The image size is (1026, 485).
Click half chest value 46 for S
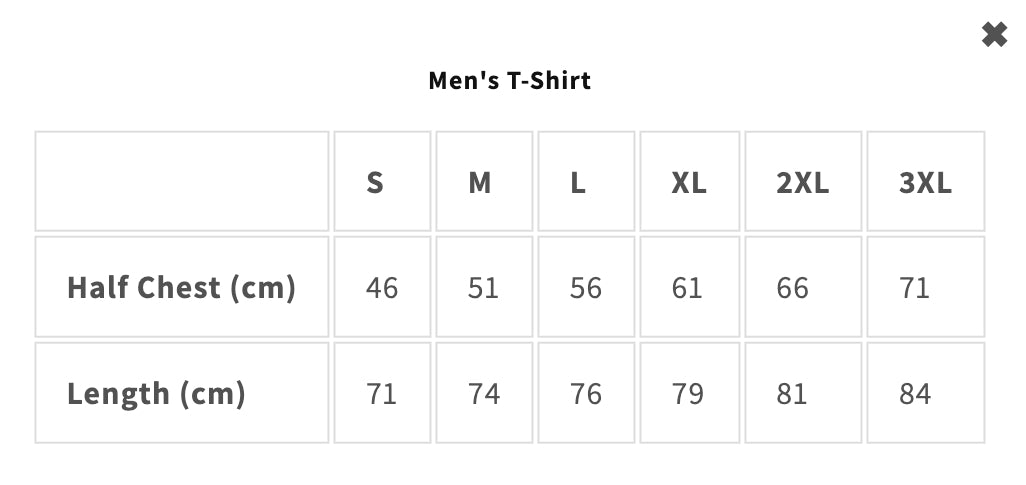coord(382,288)
